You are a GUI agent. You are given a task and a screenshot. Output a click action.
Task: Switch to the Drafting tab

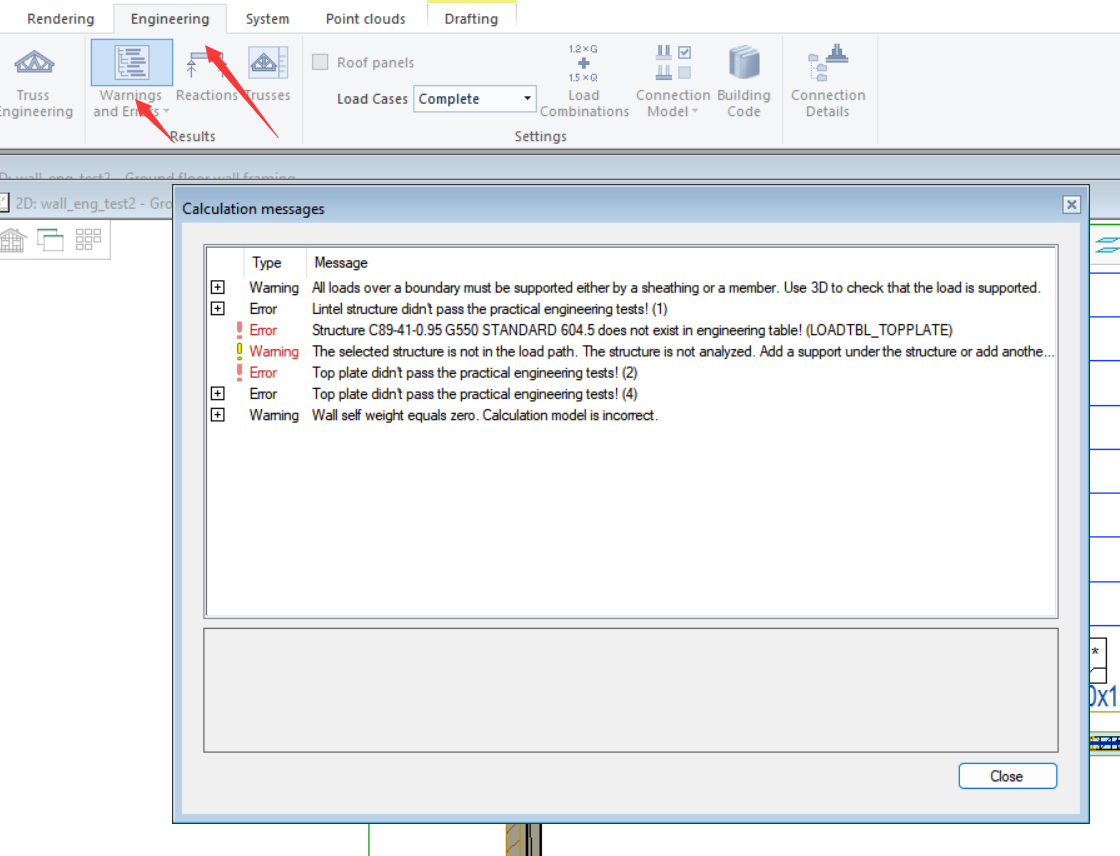471,19
